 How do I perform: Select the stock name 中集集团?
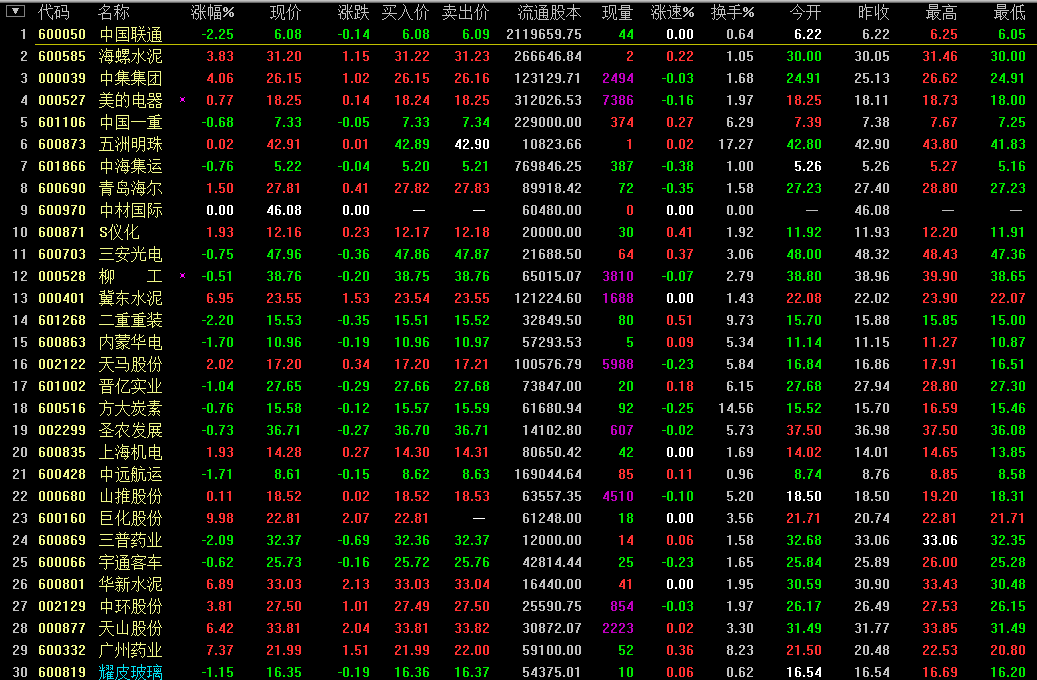click(x=130, y=78)
